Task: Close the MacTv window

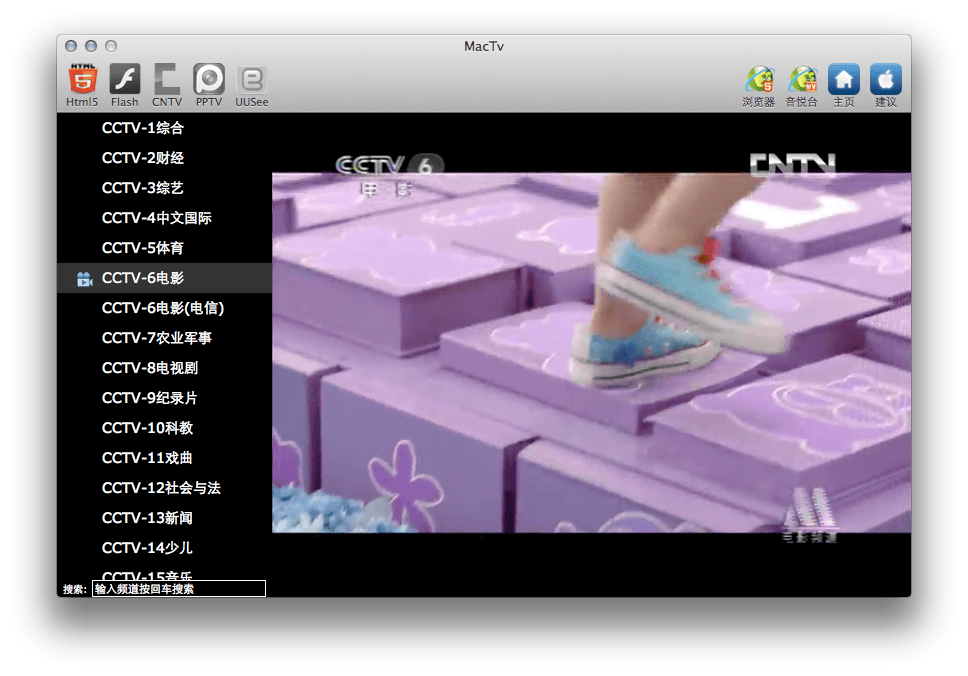Action: 71,46
